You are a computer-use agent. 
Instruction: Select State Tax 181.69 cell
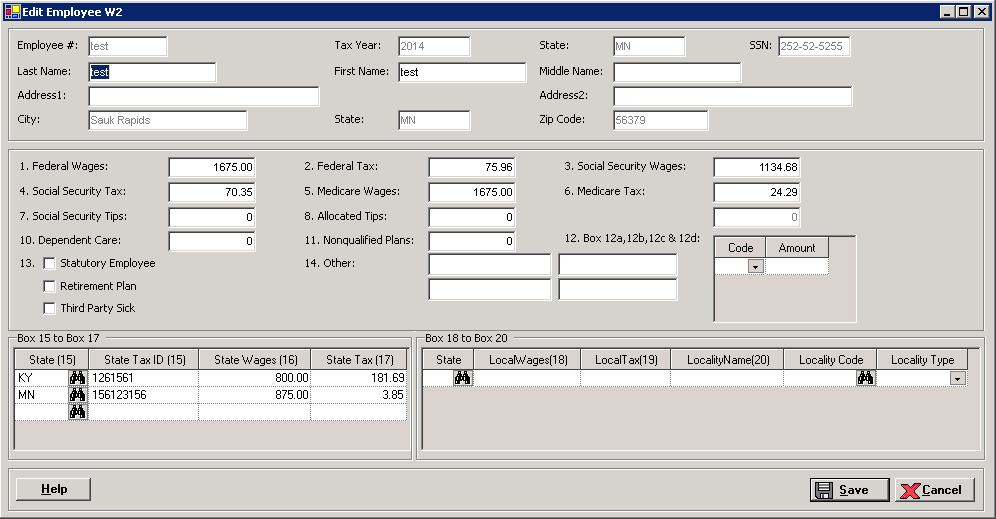[x=359, y=378]
